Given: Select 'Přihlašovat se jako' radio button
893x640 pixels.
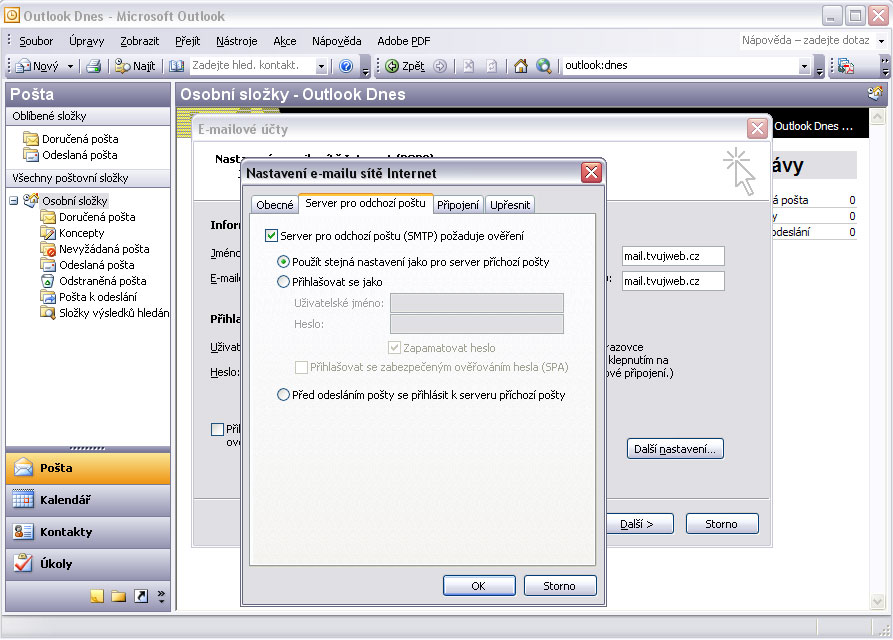Looking at the screenshot, I should pyautogui.click(x=283, y=282).
